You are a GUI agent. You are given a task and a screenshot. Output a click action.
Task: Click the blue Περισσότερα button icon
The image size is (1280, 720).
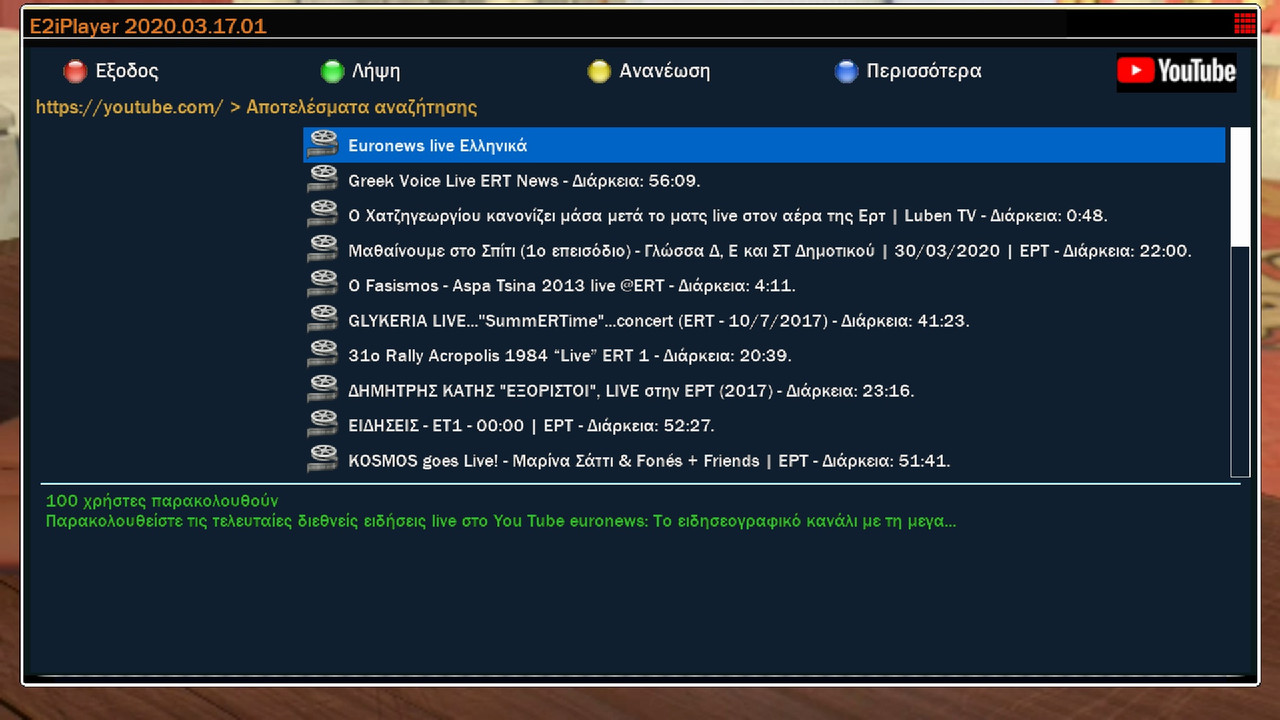point(846,71)
